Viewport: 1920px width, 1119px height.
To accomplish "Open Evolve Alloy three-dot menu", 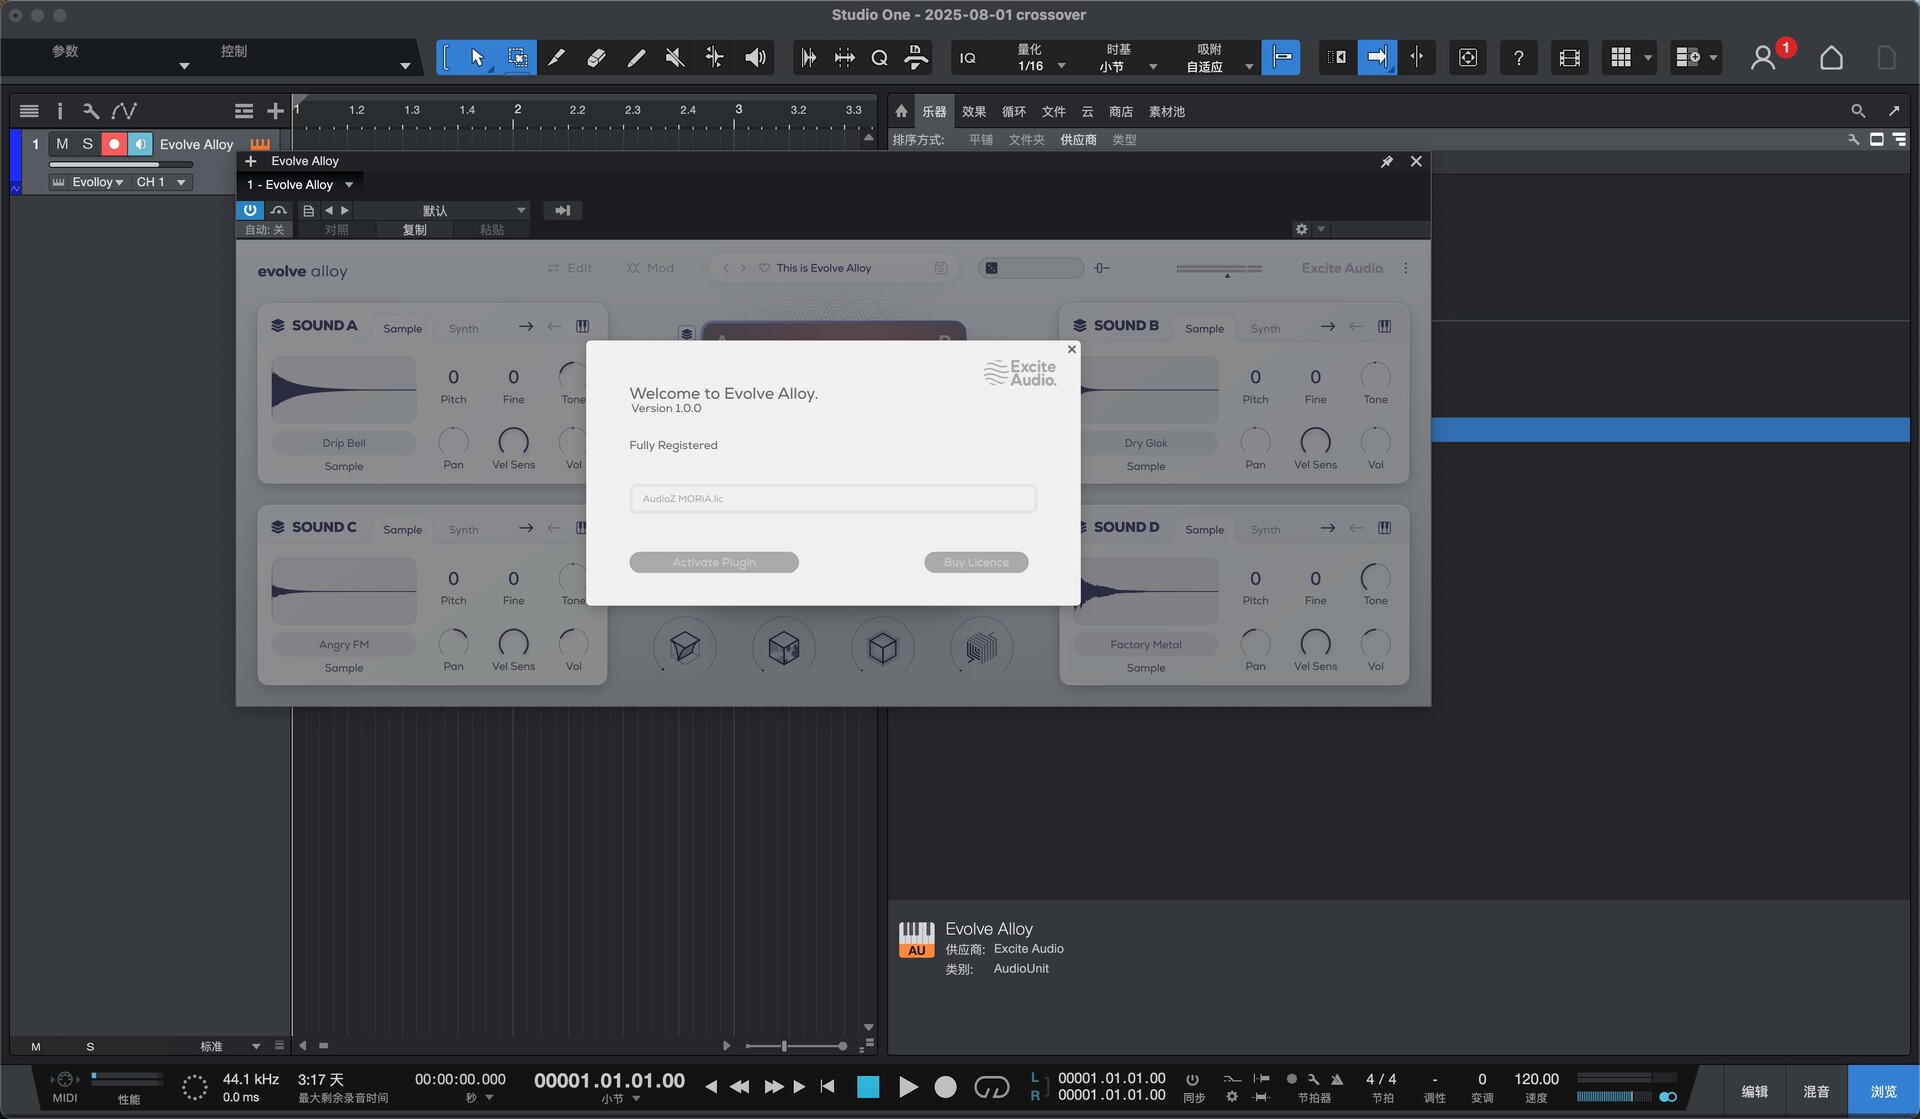I will click(x=1405, y=268).
